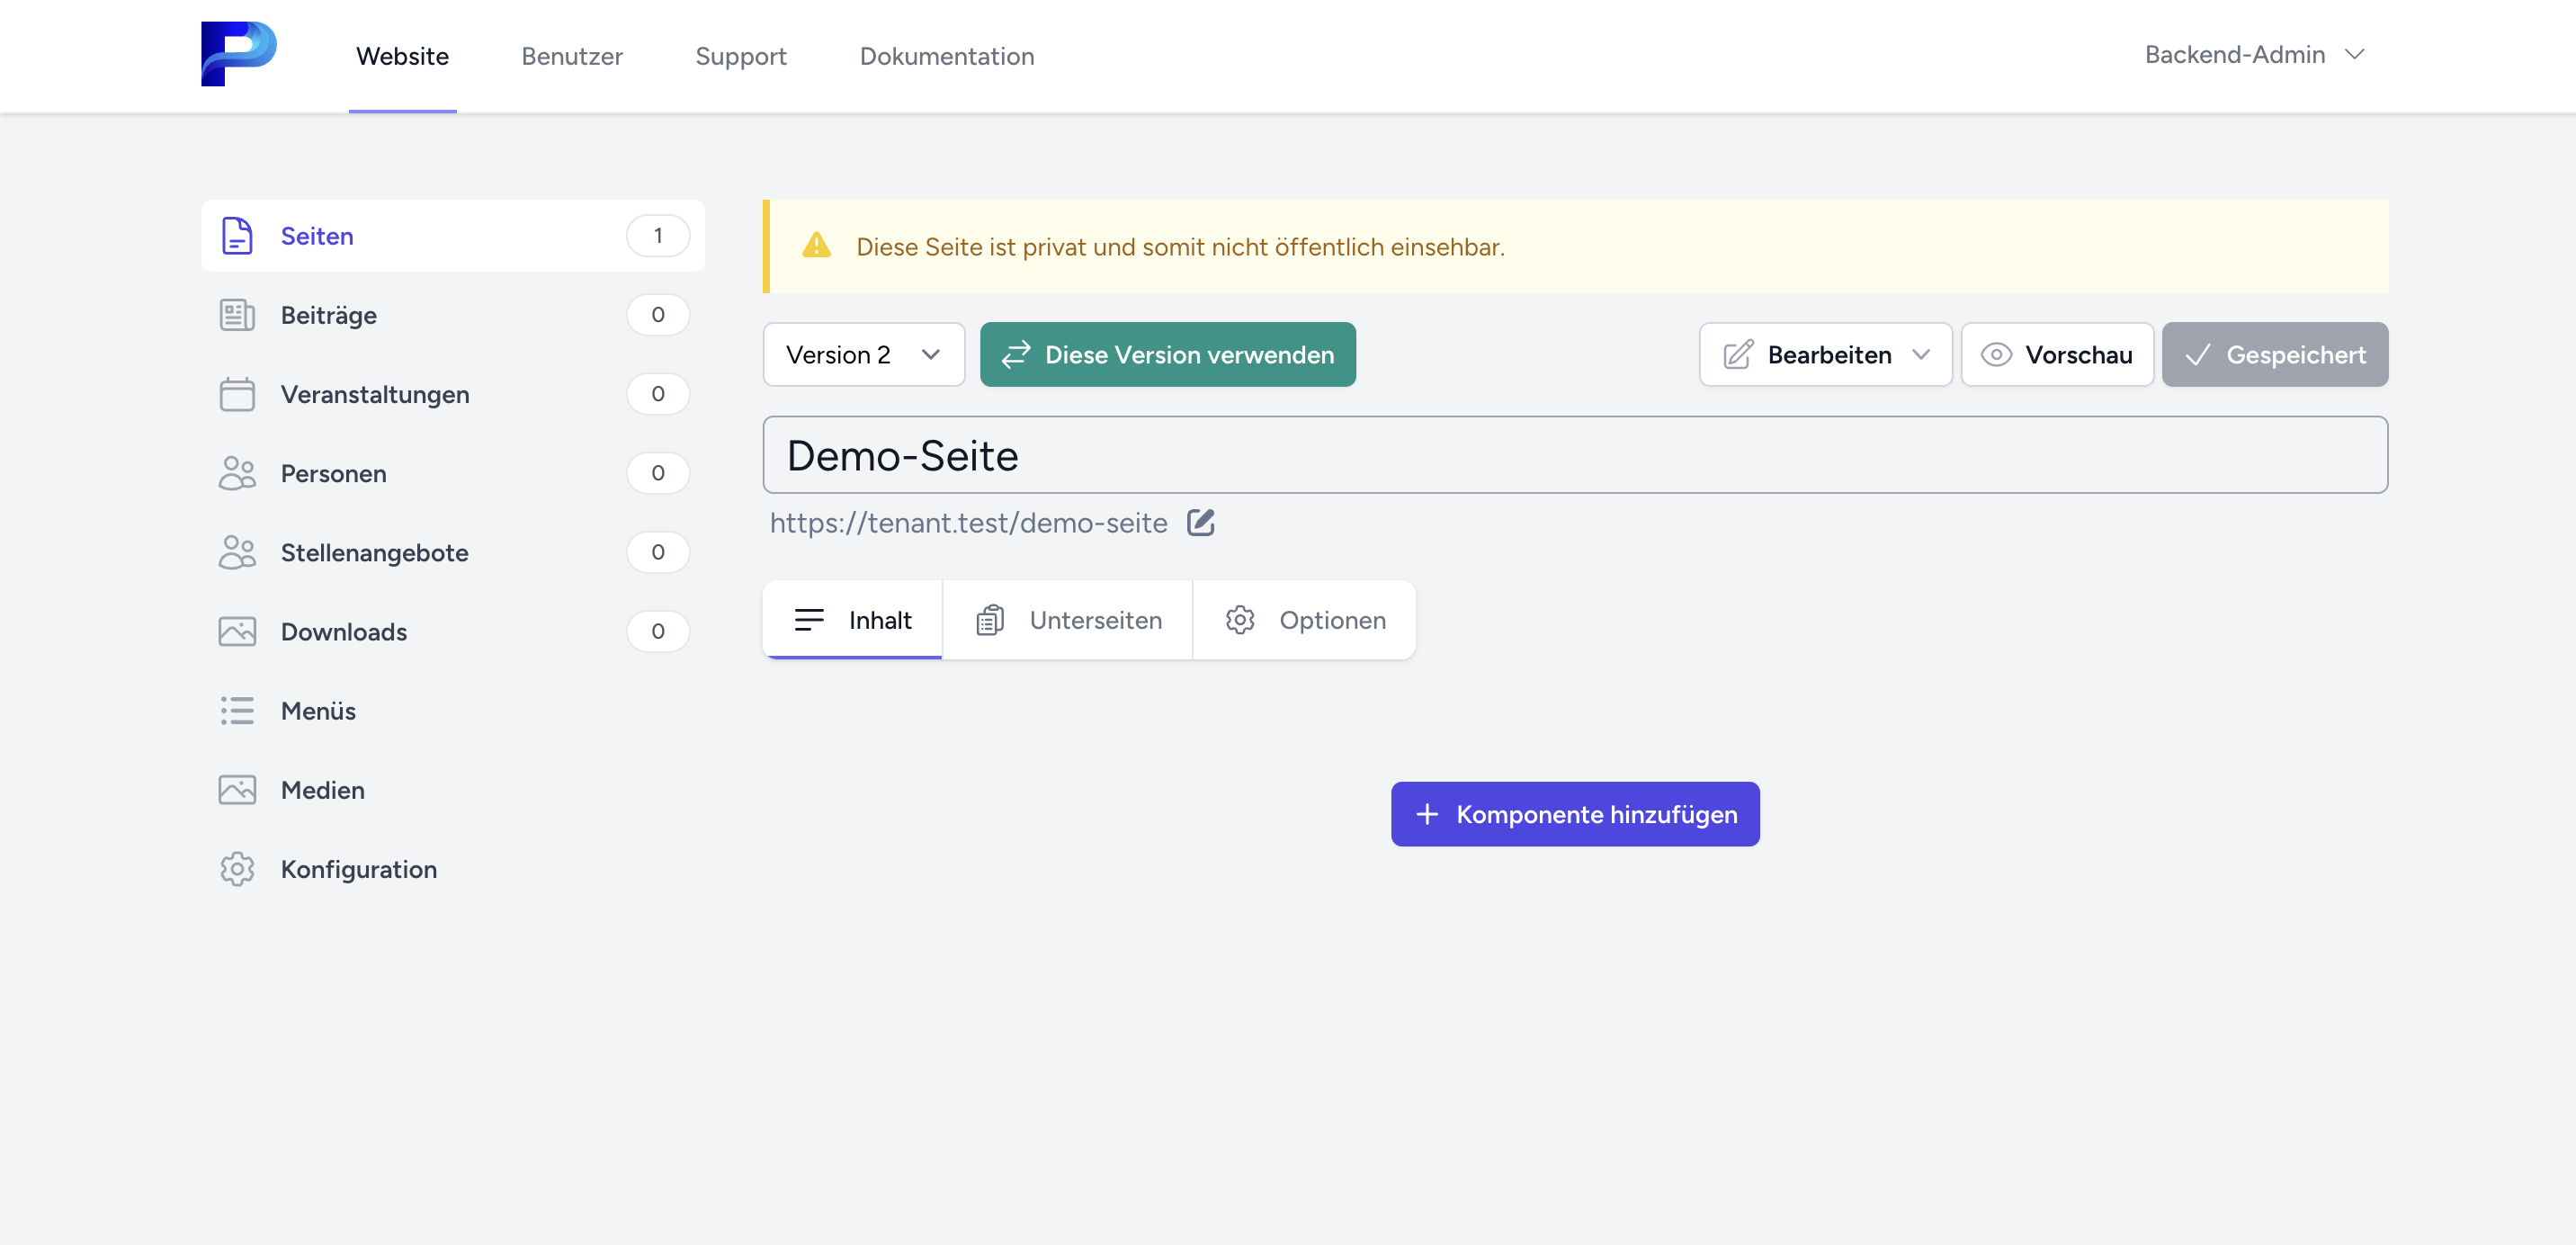The image size is (2576, 1245).
Task: Click the Demo-Seite title input field
Action: pyautogui.click(x=1574, y=456)
